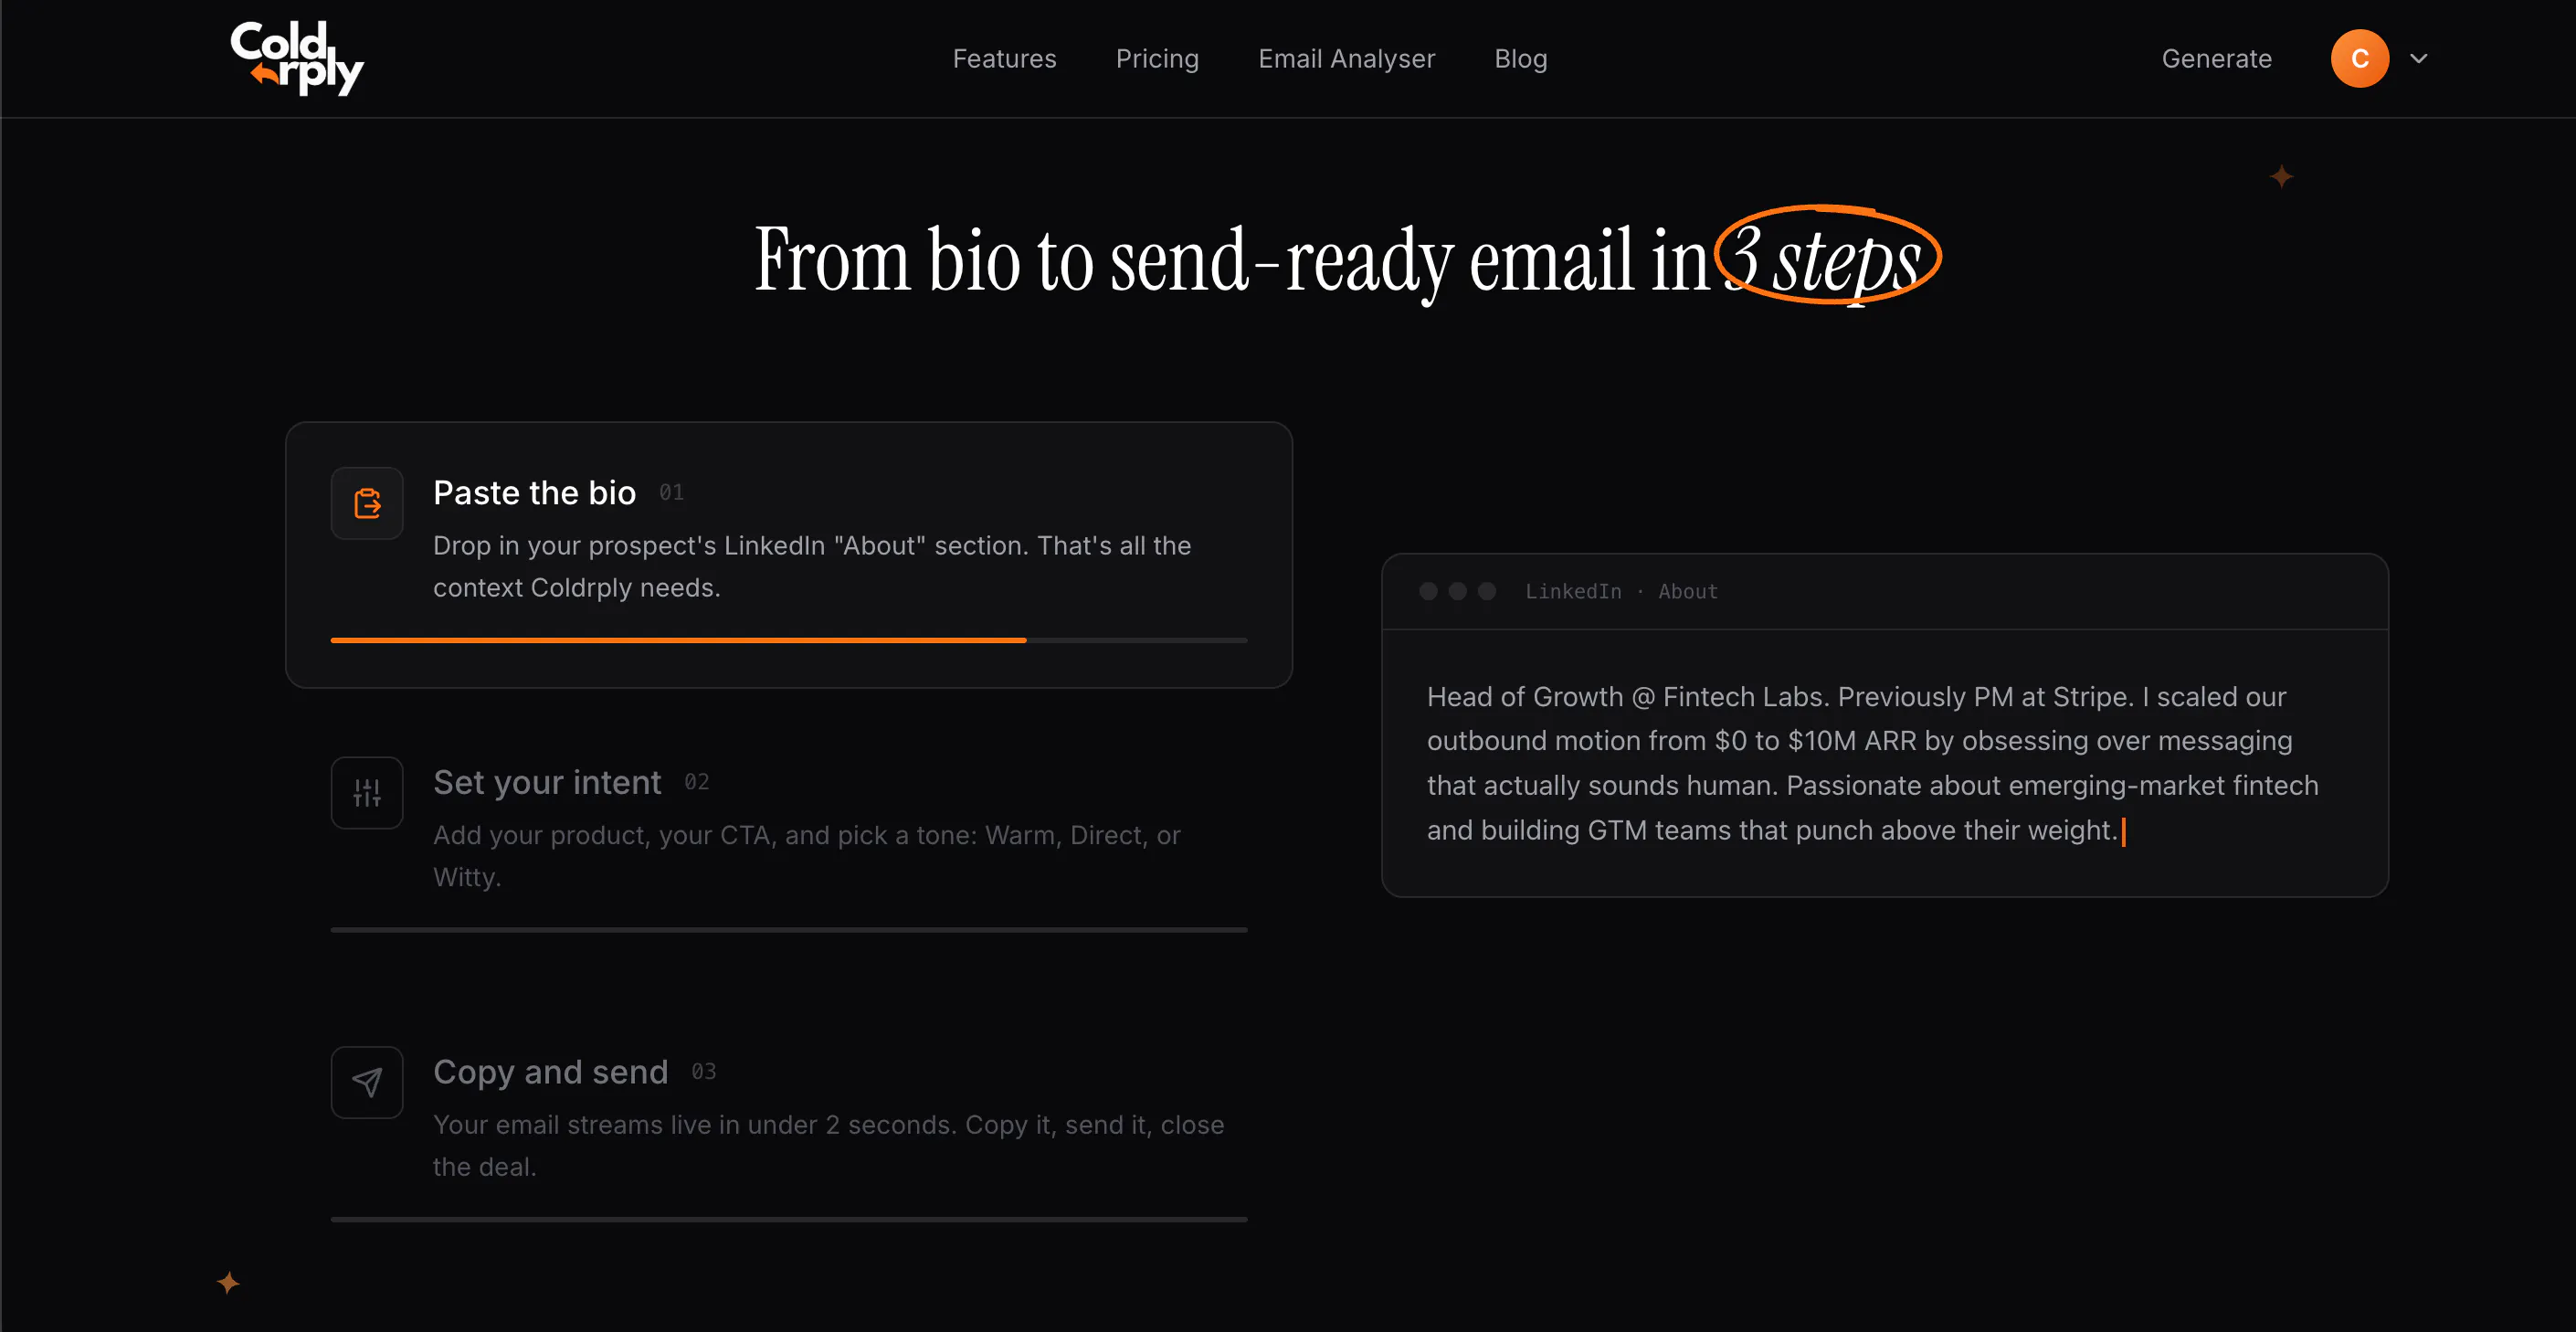Expand the account dropdown chevron

coord(2418,58)
